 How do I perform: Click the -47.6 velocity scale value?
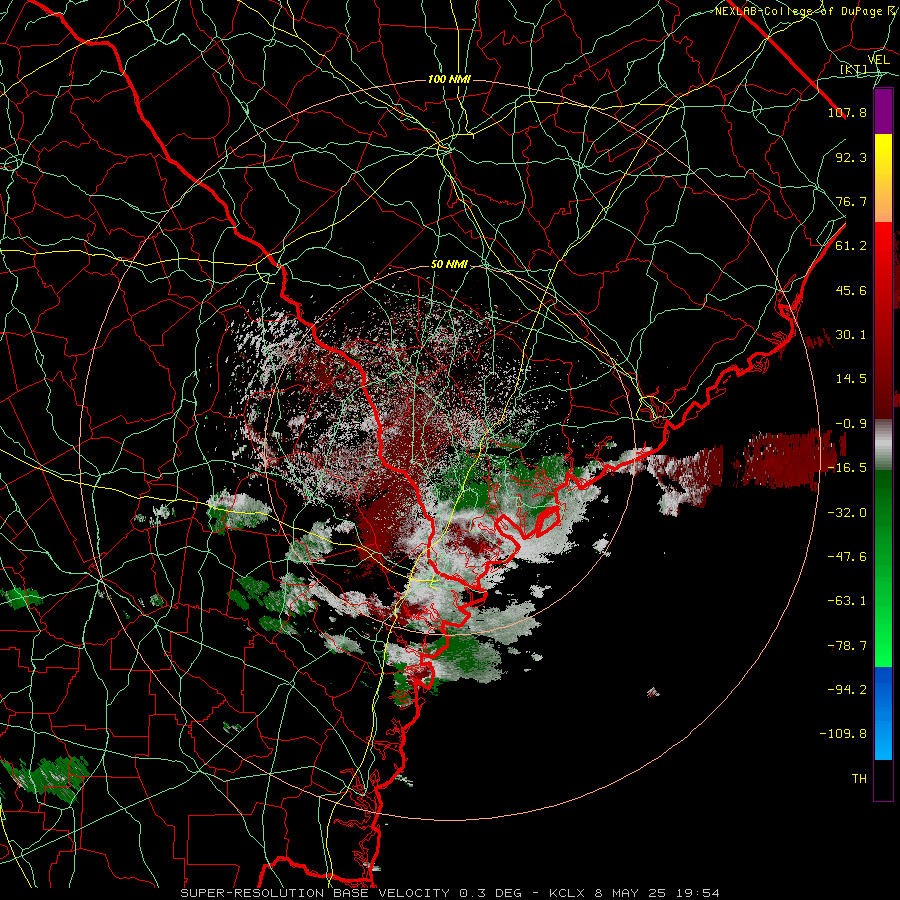(x=847, y=557)
